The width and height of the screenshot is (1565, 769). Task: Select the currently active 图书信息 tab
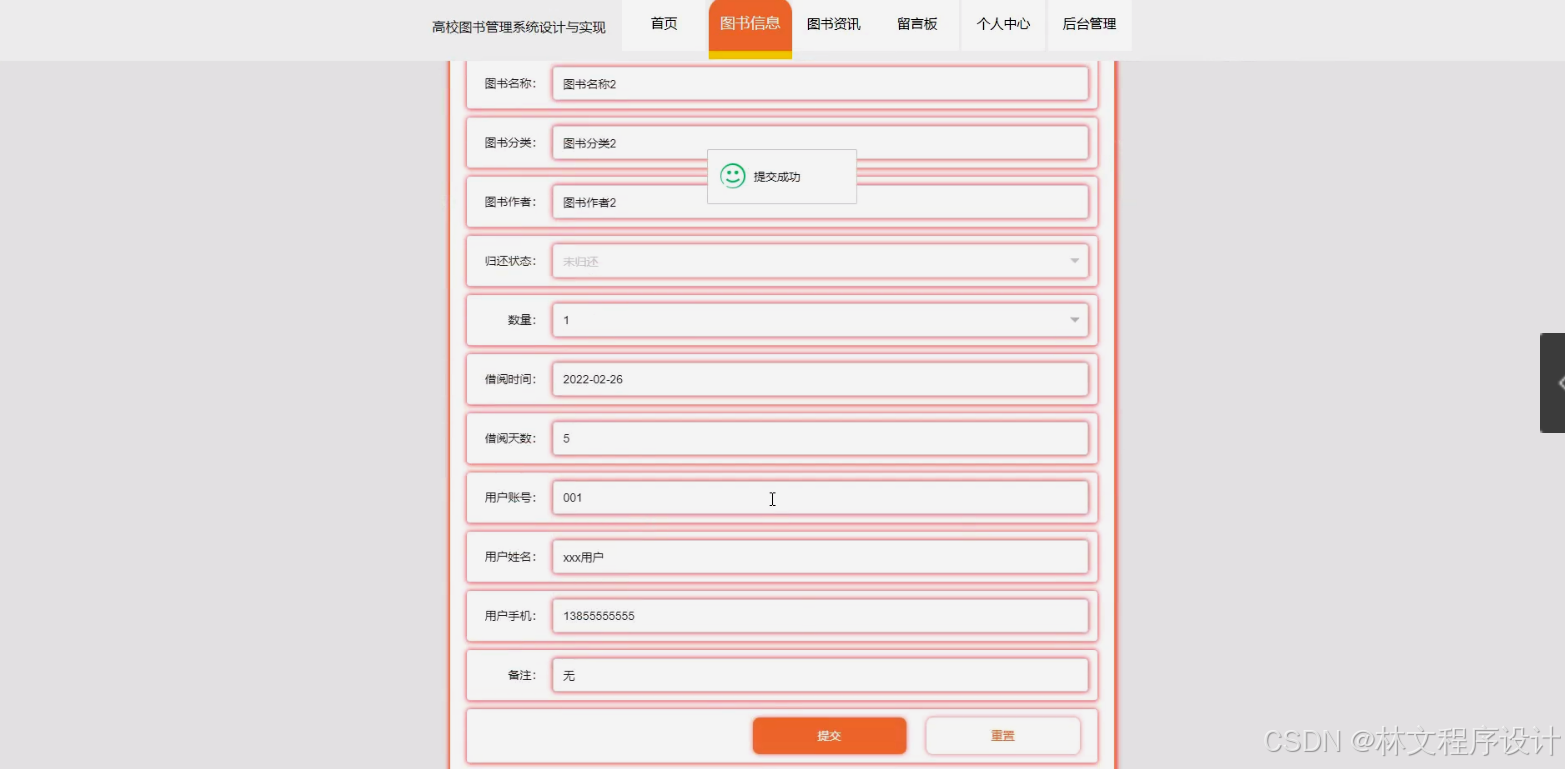click(749, 24)
